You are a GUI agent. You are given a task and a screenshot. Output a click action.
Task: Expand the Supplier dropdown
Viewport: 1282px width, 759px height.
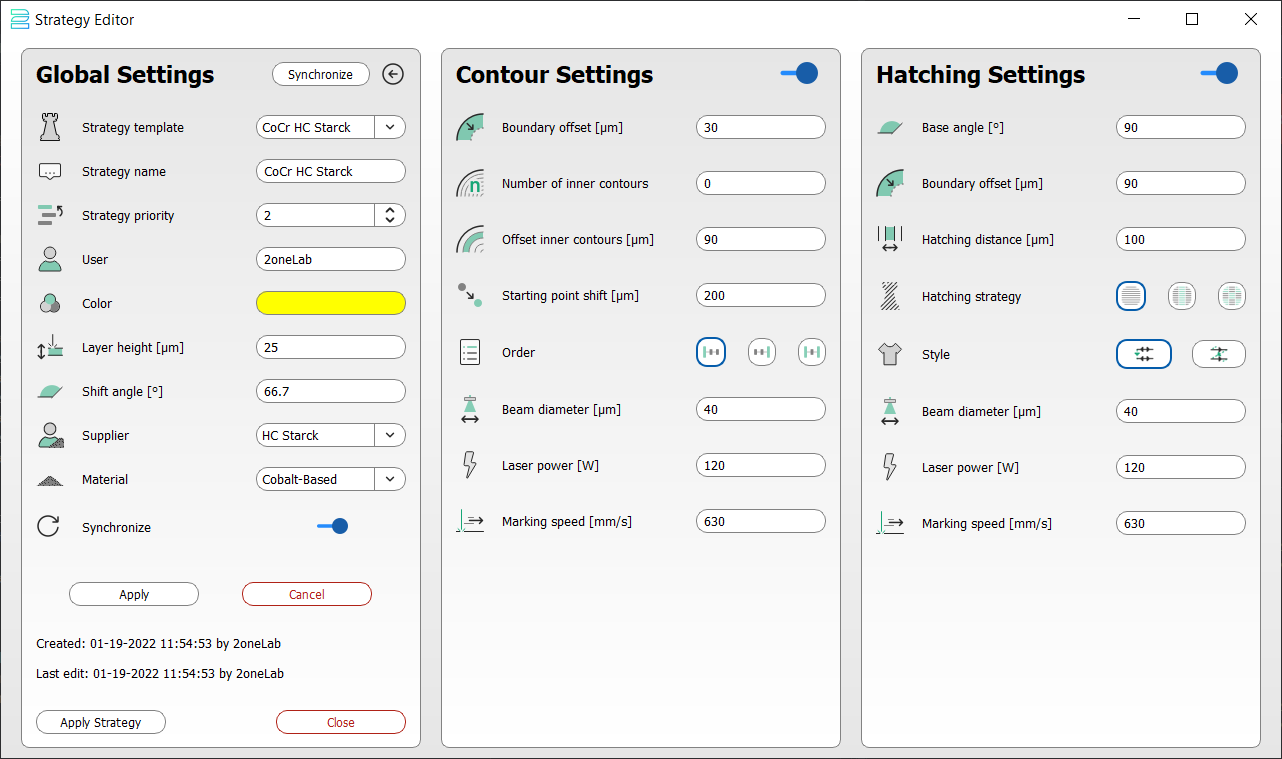click(x=390, y=435)
